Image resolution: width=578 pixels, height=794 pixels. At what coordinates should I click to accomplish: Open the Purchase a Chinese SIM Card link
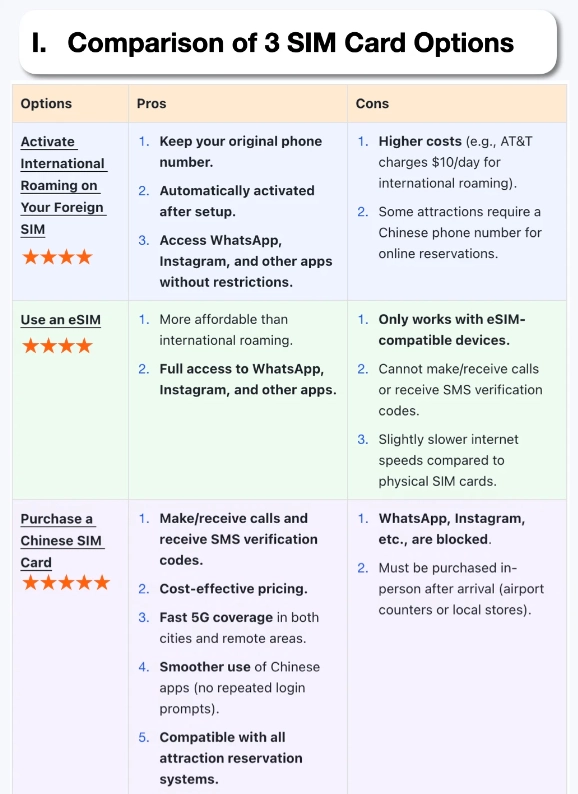[x=62, y=540]
